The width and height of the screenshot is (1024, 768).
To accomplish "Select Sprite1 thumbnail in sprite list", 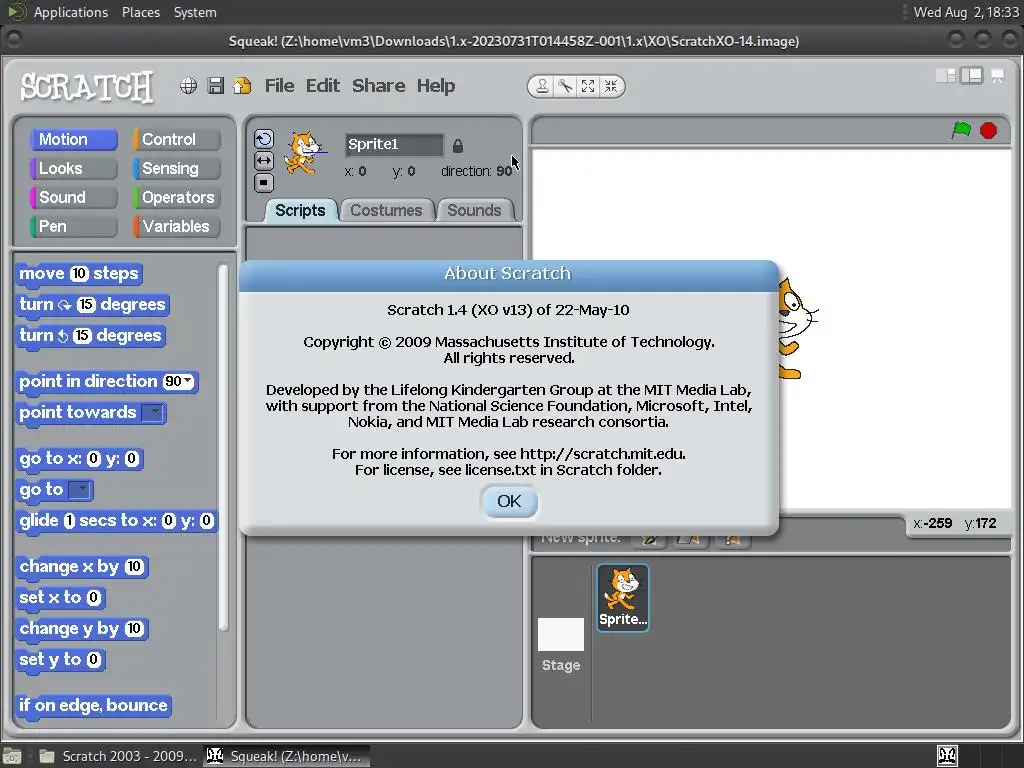I will [622, 598].
